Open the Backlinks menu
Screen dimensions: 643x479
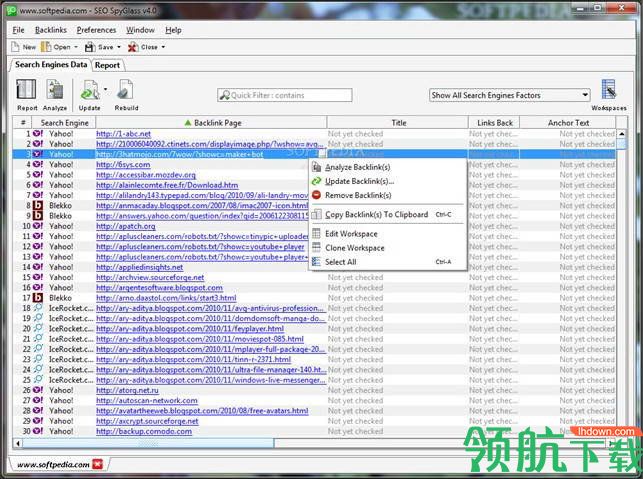(x=51, y=30)
